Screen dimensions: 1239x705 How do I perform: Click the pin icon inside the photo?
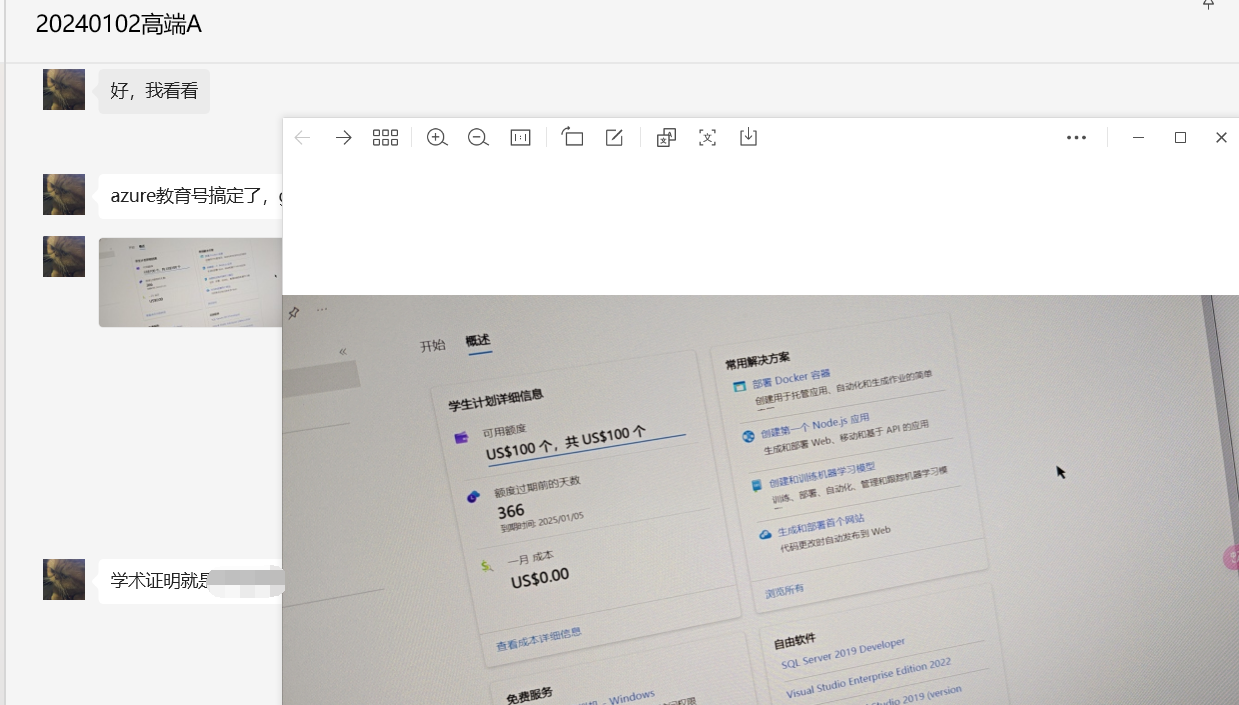pos(293,313)
